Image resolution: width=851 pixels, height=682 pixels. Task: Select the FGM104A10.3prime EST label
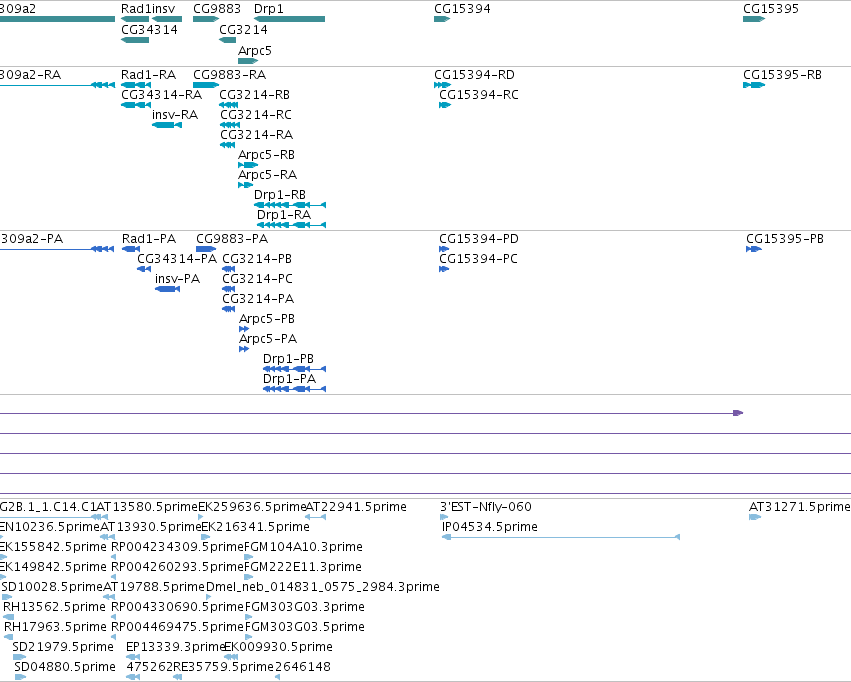[303, 547]
